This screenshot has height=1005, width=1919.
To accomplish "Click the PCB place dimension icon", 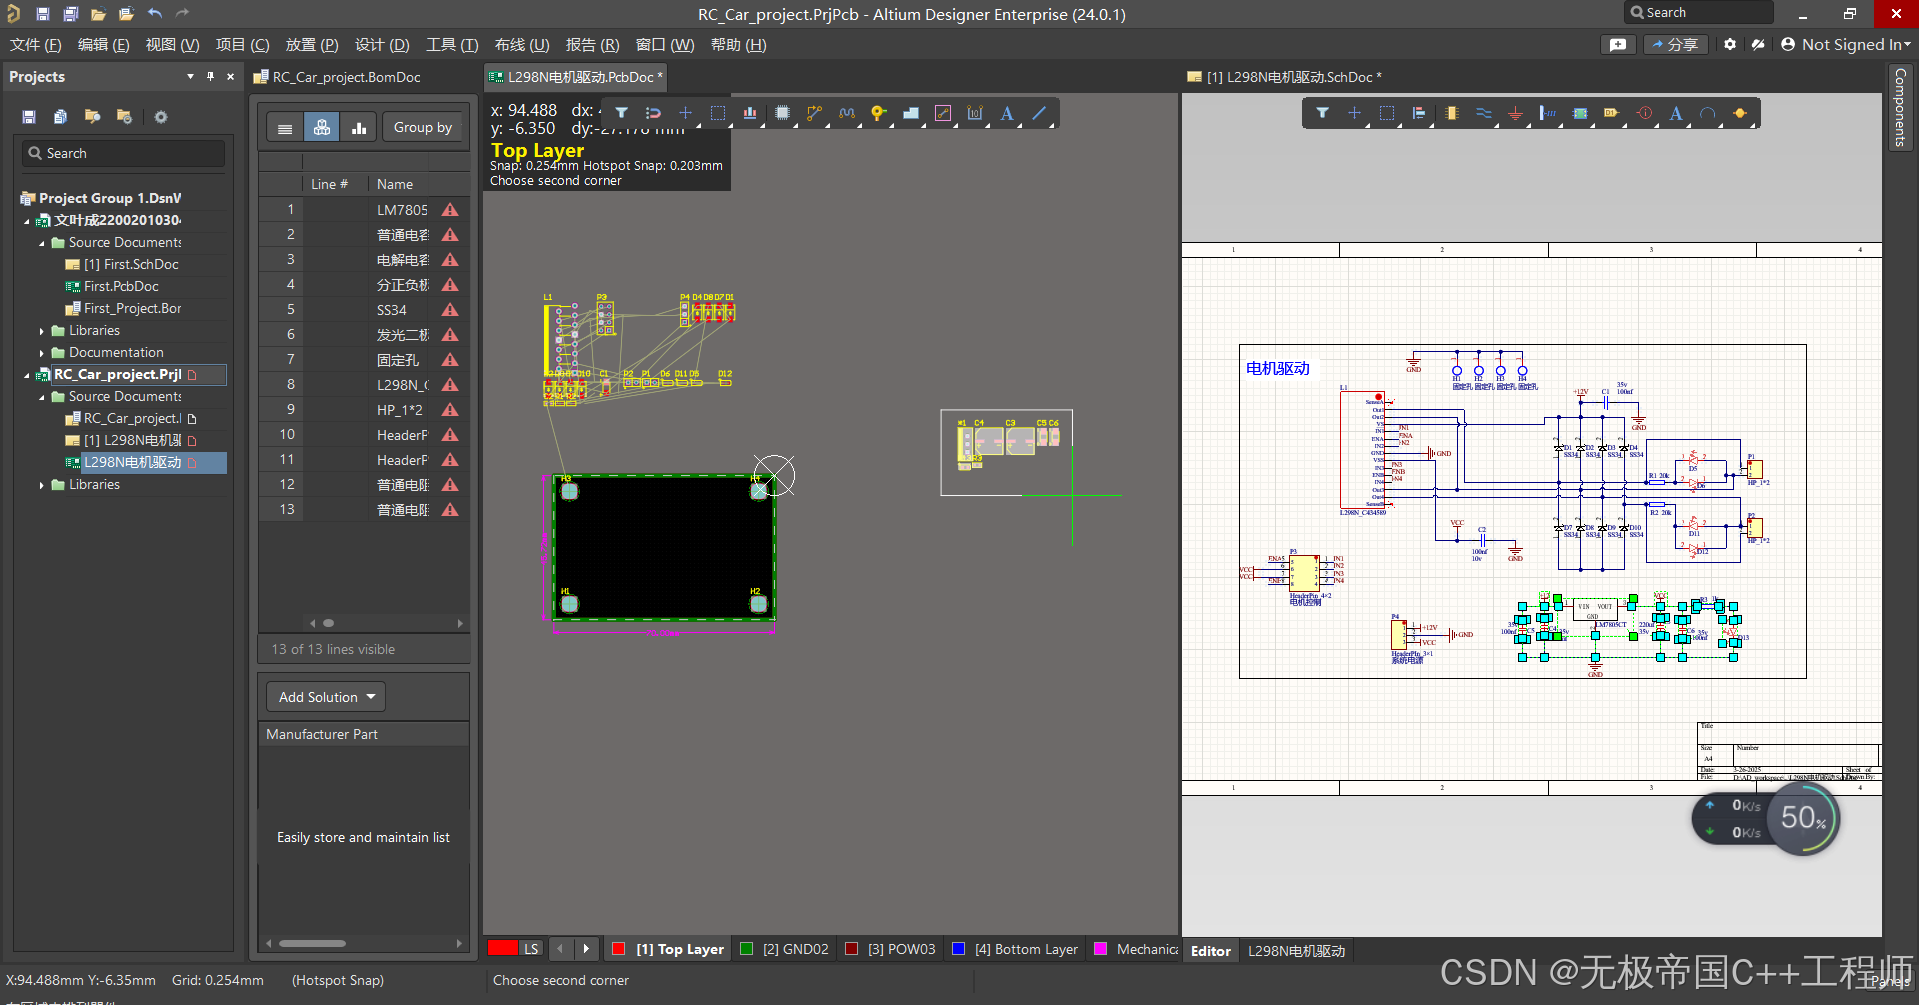I will click(x=975, y=113).
